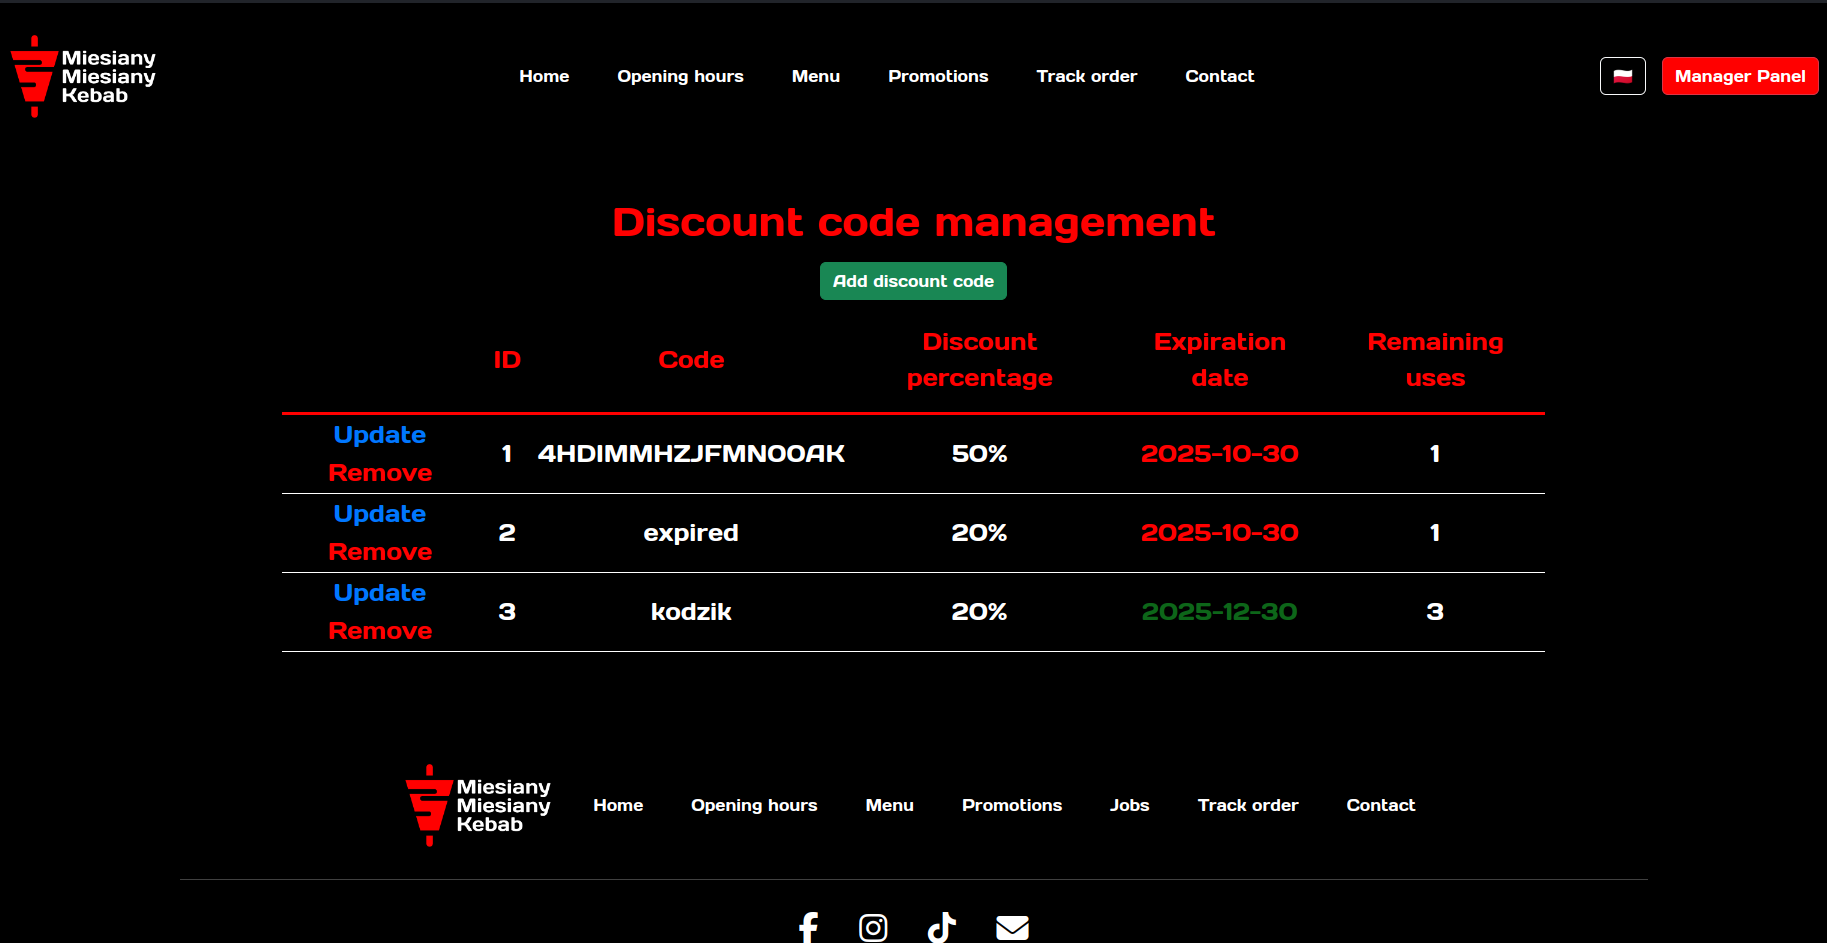This screenshot has height=943, width=1827.
Task: Open the TikTok icon in footer
Action: 941,927
